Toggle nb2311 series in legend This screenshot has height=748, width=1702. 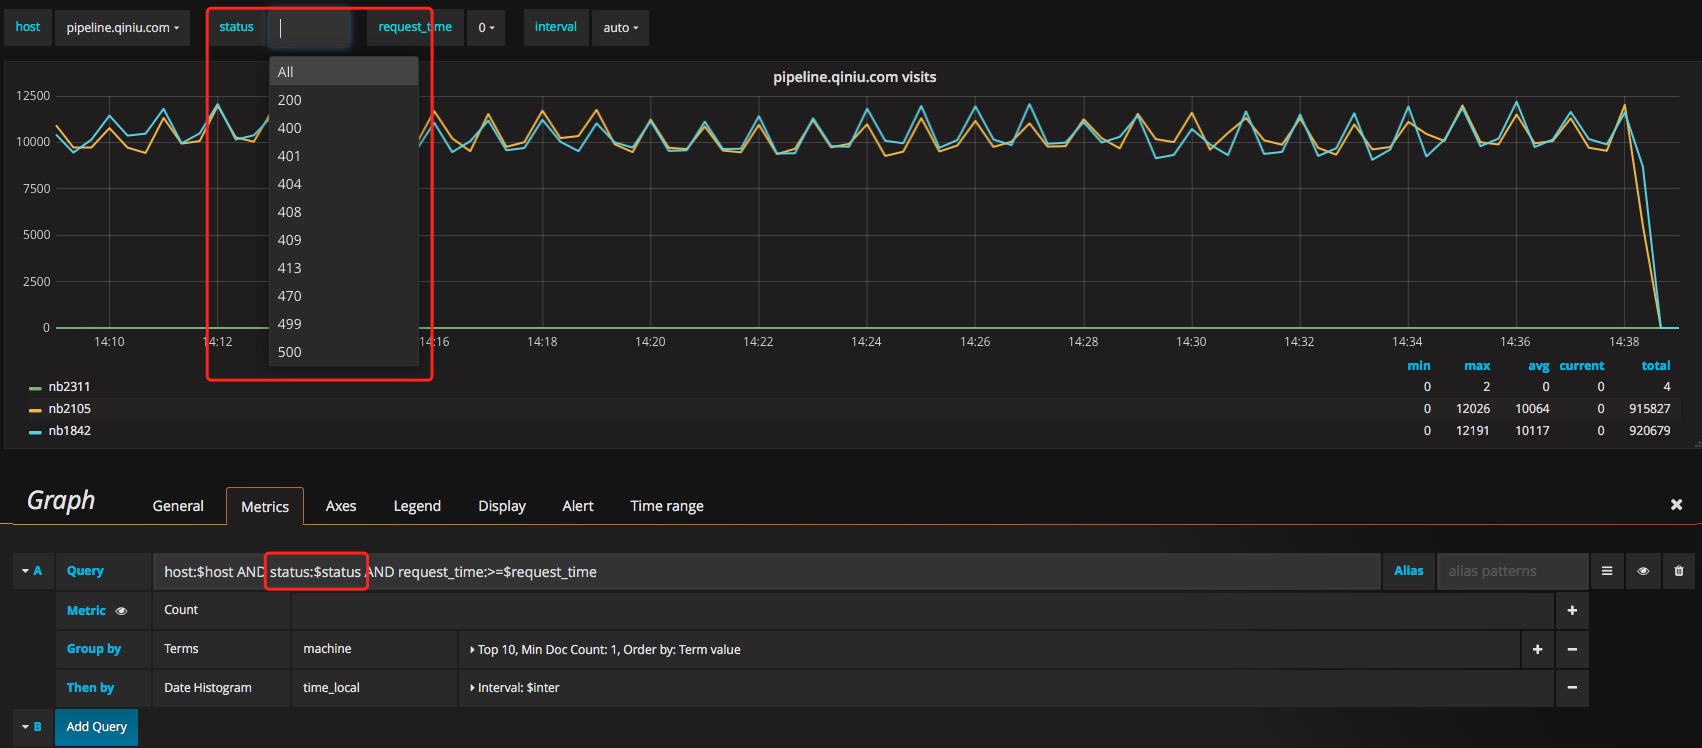click(x=69, y=387)
